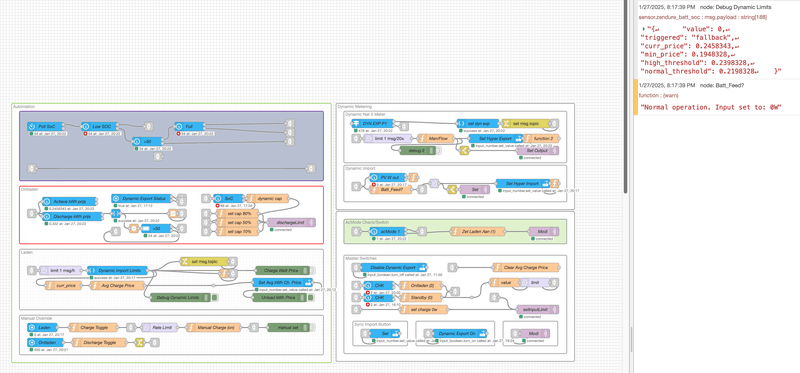Select the Standby (0) function node
Screen dimensions: 800x373
pos(420,297)
